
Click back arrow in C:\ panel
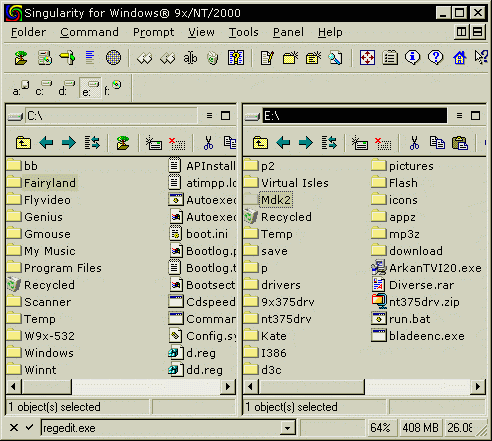coord(46,143)
